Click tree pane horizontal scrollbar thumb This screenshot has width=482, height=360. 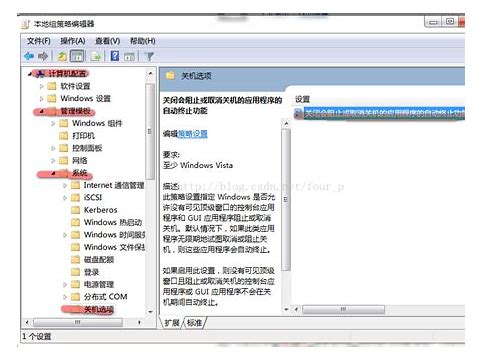pos(78,322)
